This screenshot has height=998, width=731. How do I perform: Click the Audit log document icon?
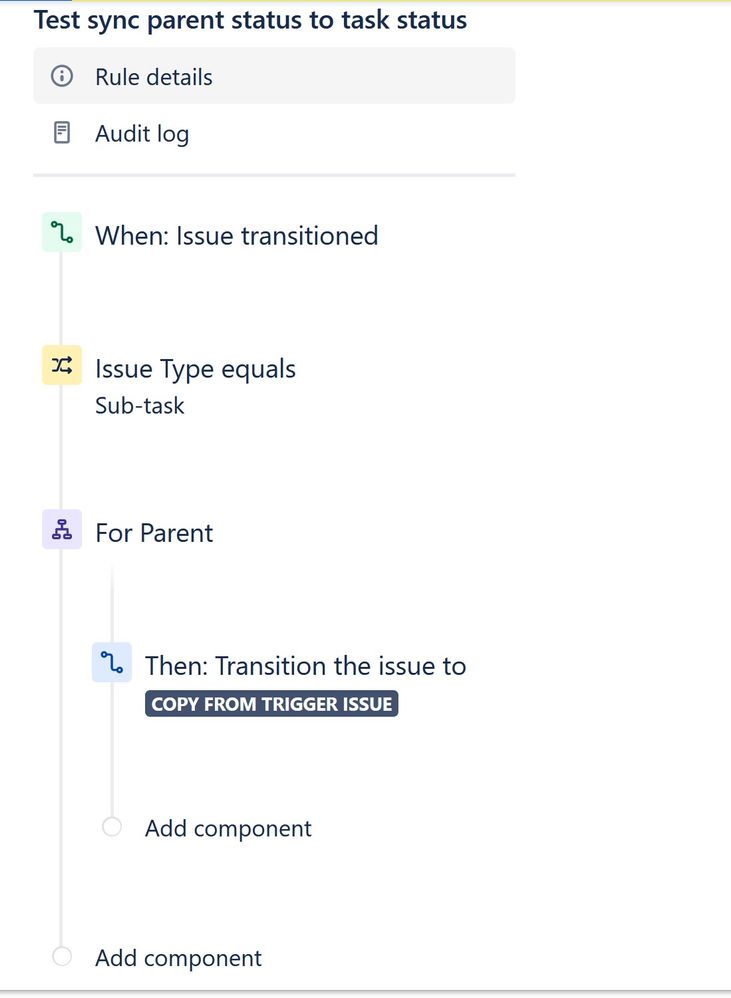pos(62,132)
